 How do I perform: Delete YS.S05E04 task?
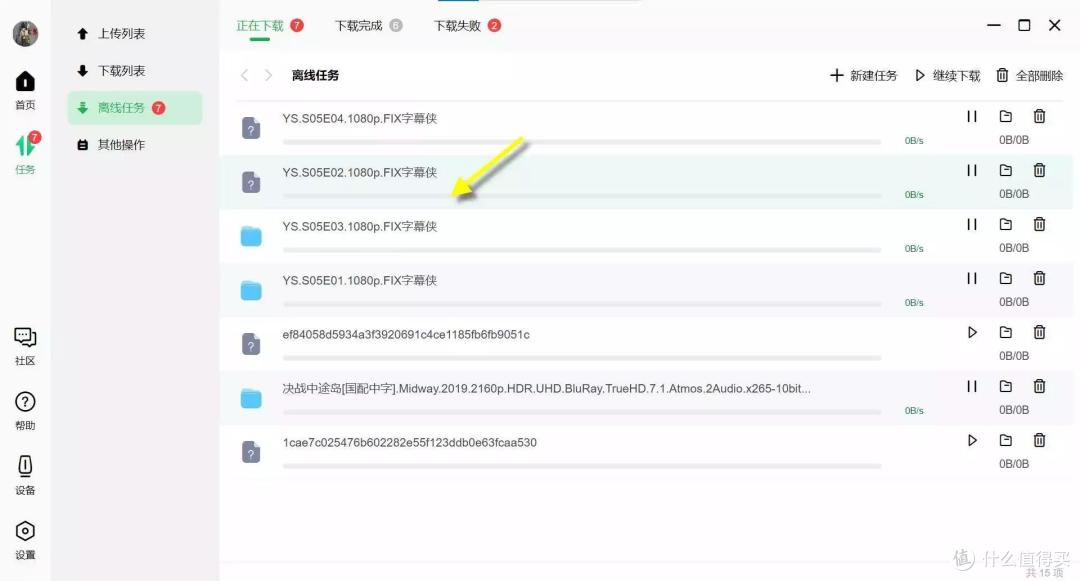tap(1039, 116)
